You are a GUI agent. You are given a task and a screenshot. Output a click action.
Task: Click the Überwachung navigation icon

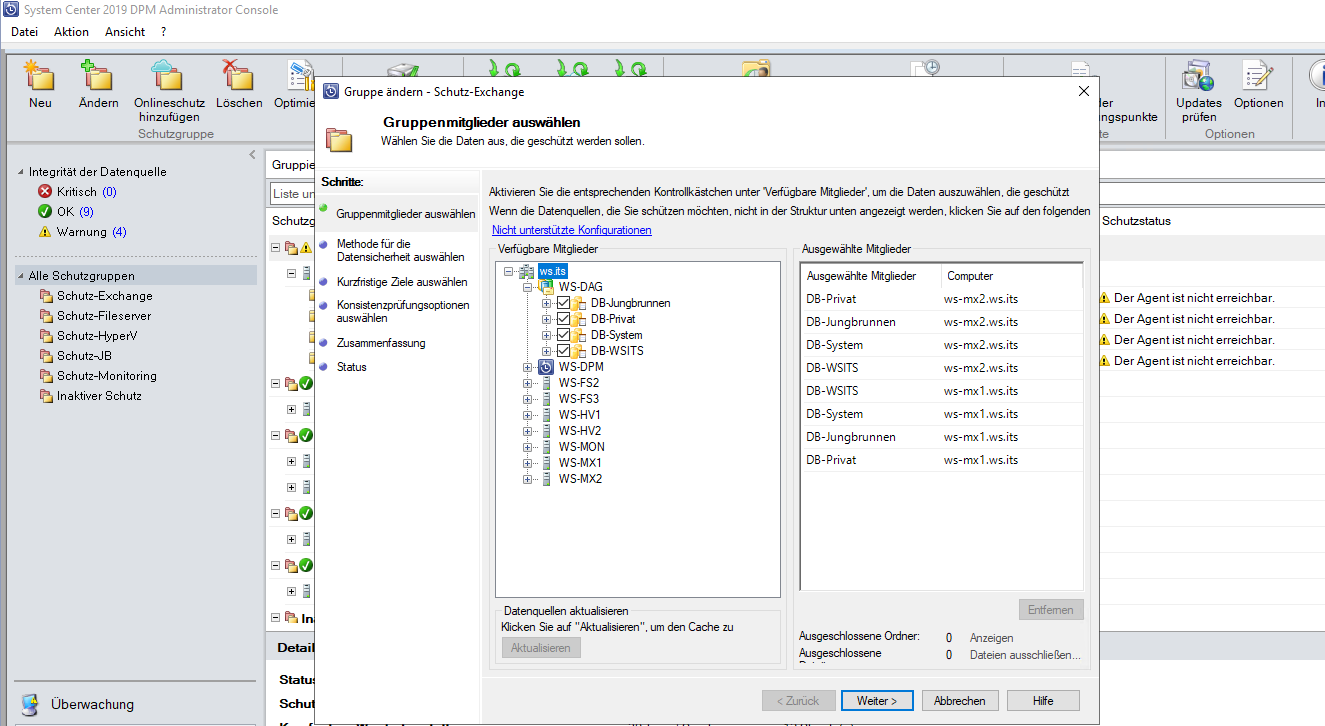coord(30,704)
